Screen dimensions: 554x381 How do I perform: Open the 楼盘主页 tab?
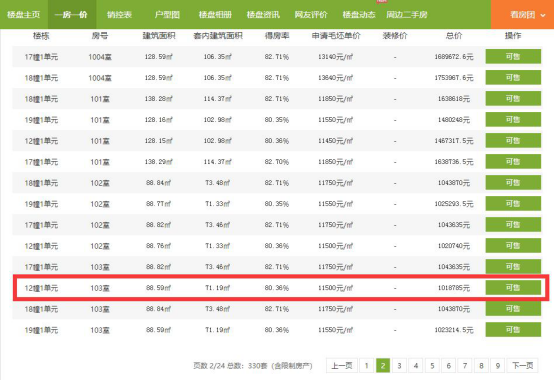[23, 14]
